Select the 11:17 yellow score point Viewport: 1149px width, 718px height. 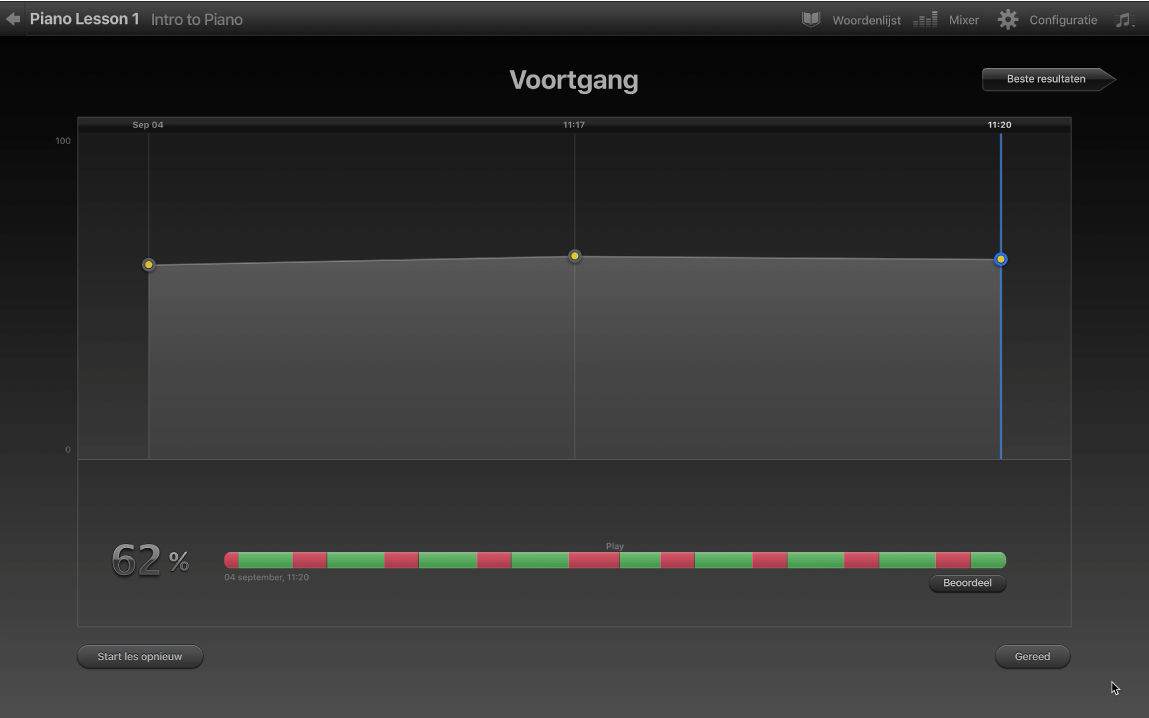(574, 256)
